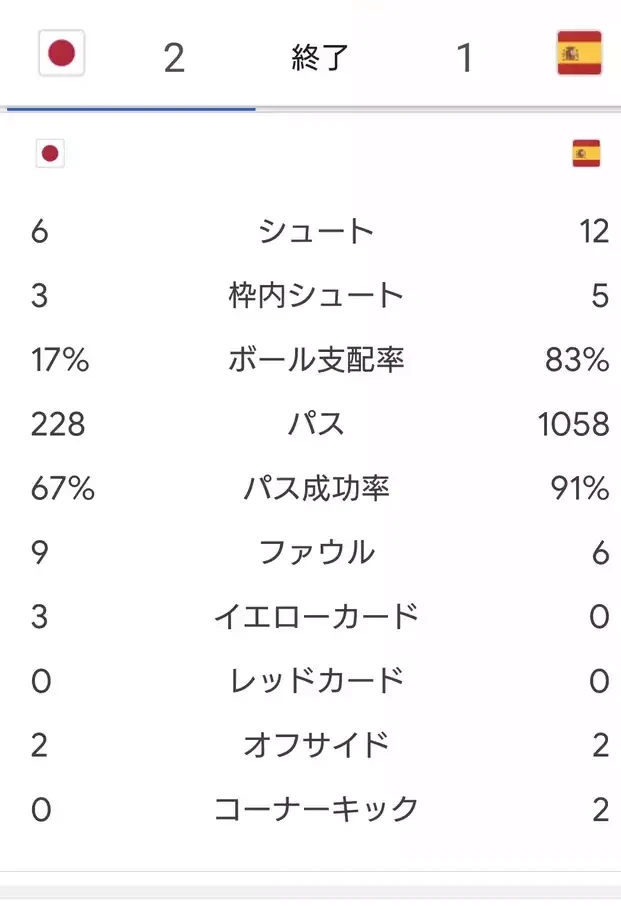This screenshot has width=621, height=909.
Task: Click the large Spain flag in header
Action: click(579, 53)
